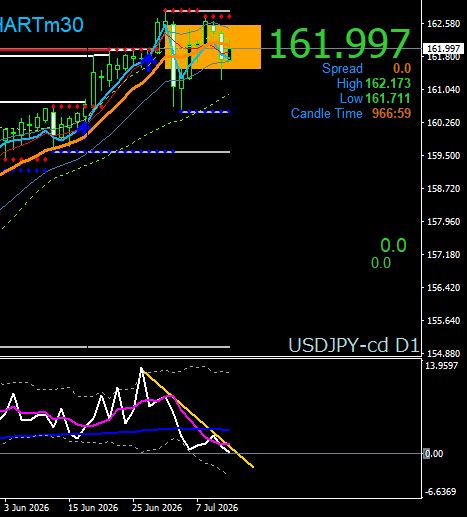Click the indicator scale value -6.6369

(441, 491)
